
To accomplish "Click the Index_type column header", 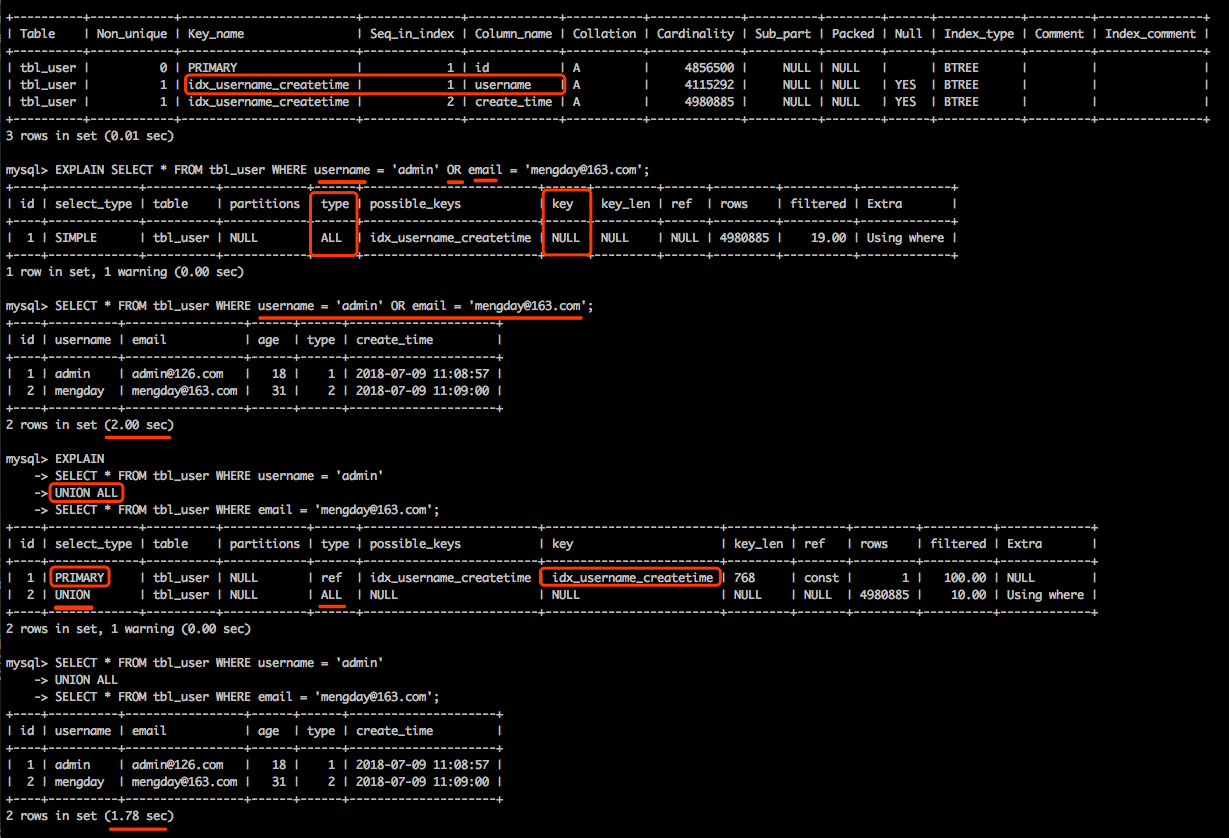I will coord(979,34).
